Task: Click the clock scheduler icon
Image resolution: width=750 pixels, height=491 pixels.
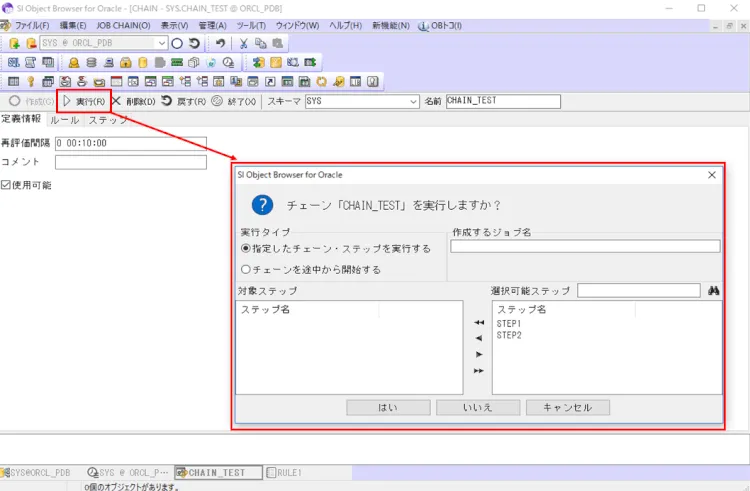Action: pos(228,62)
